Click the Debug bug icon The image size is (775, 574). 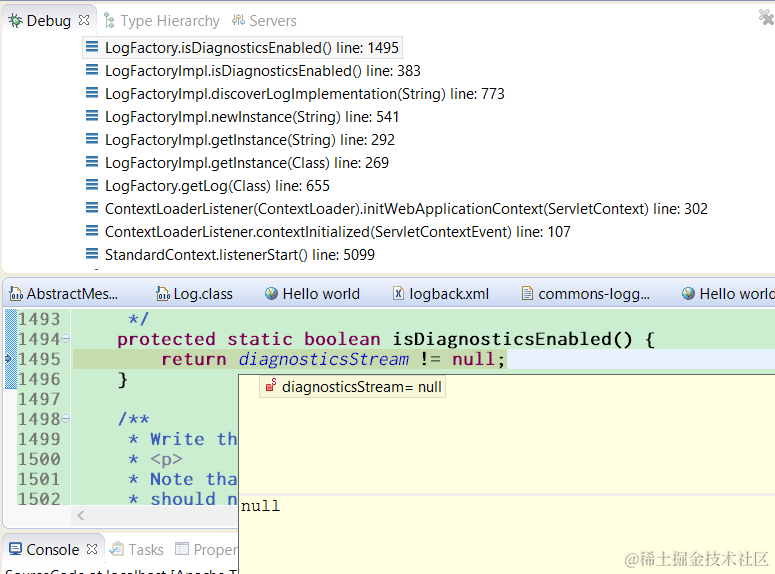click(x=15, y=21)
